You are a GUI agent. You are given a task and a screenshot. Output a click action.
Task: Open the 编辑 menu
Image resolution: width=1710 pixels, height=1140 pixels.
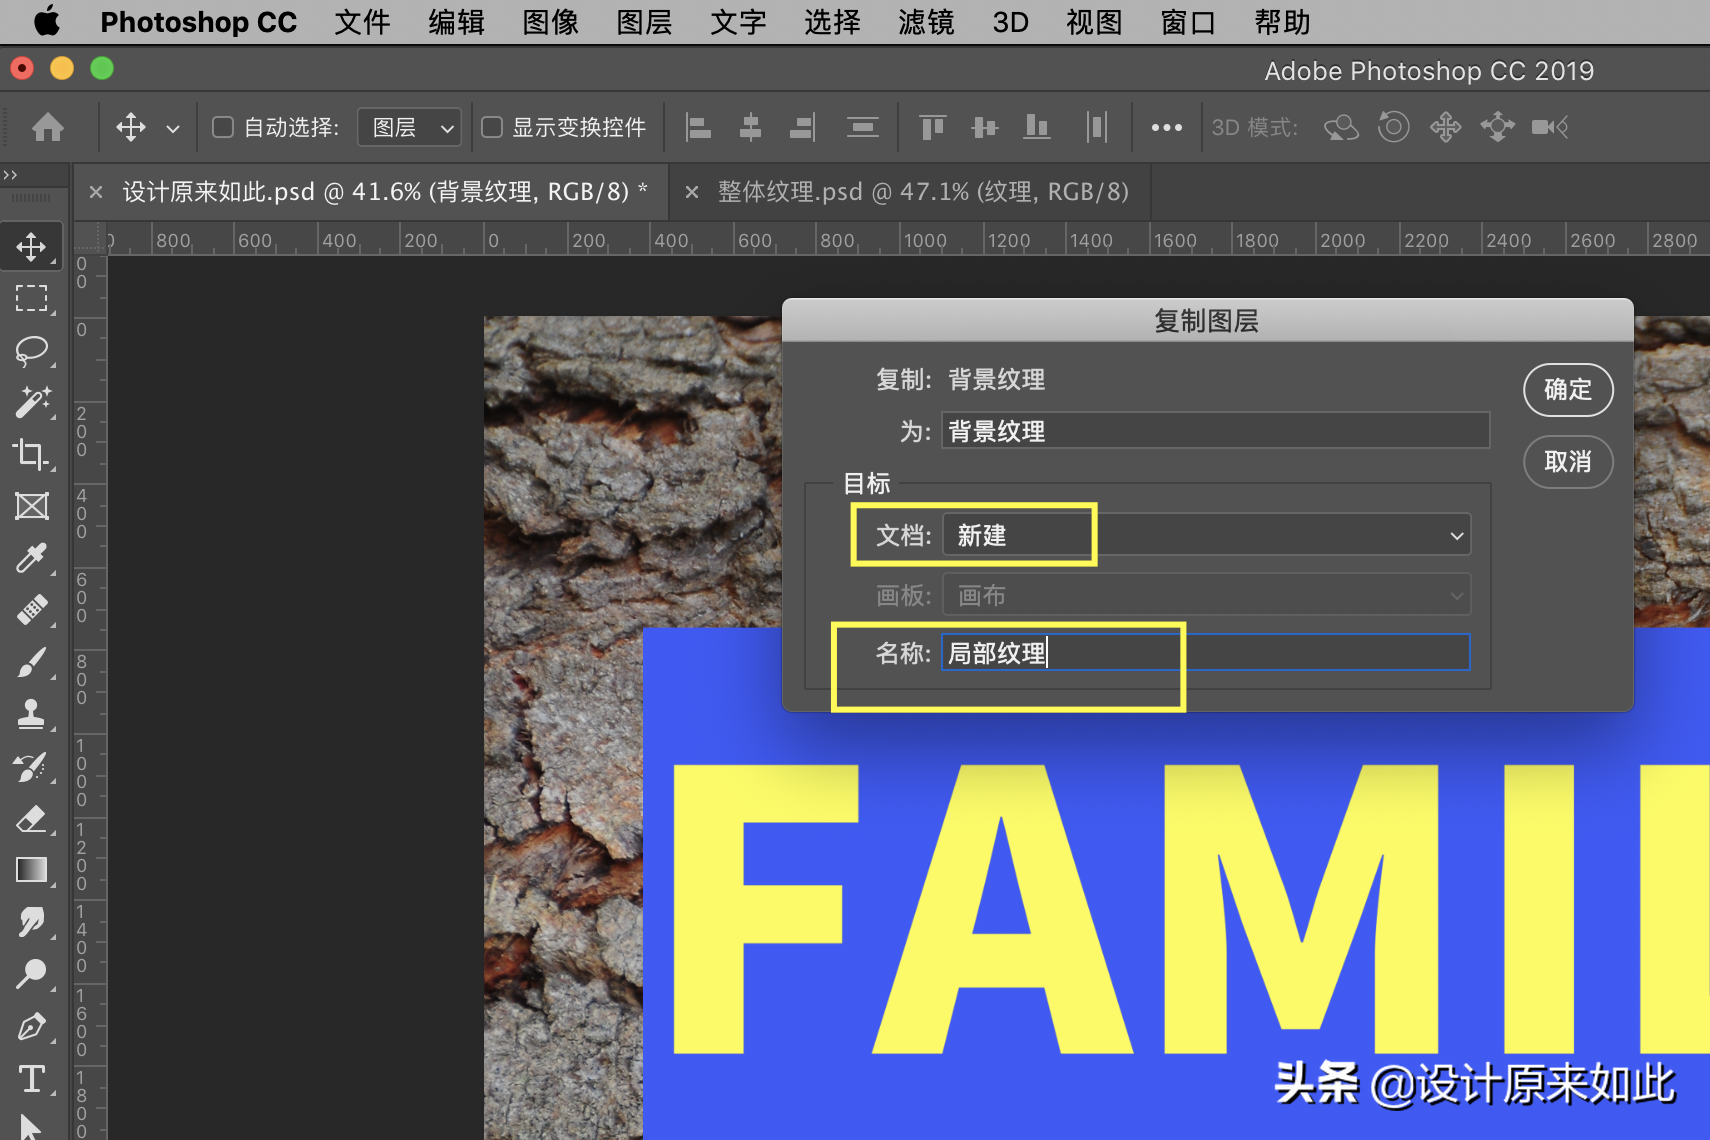pos(456,22)
